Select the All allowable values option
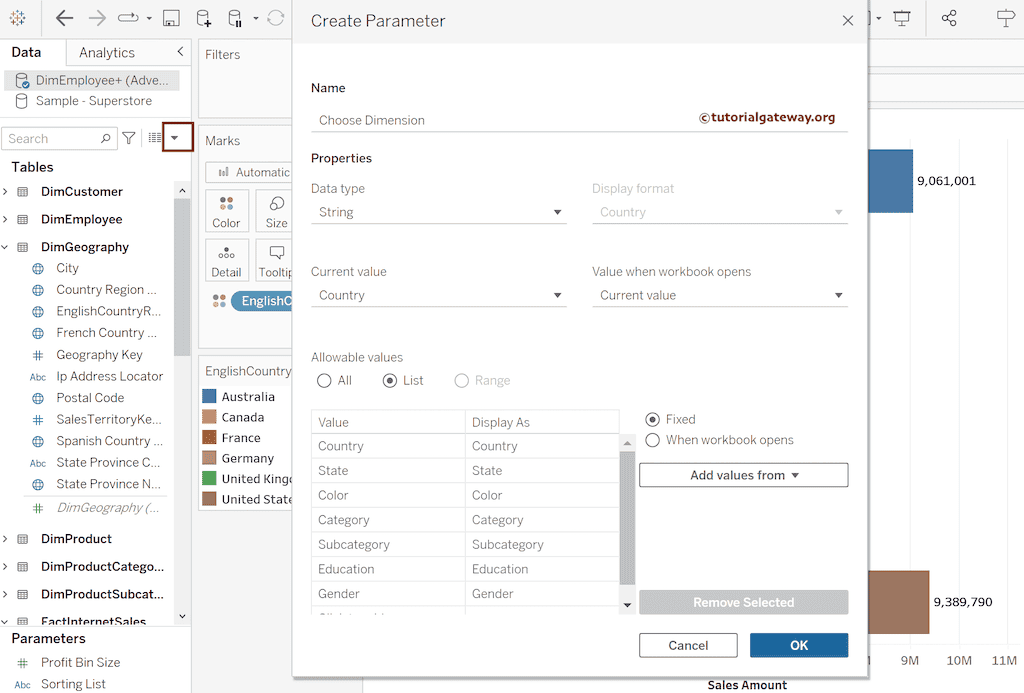 (x=324, y=381)
